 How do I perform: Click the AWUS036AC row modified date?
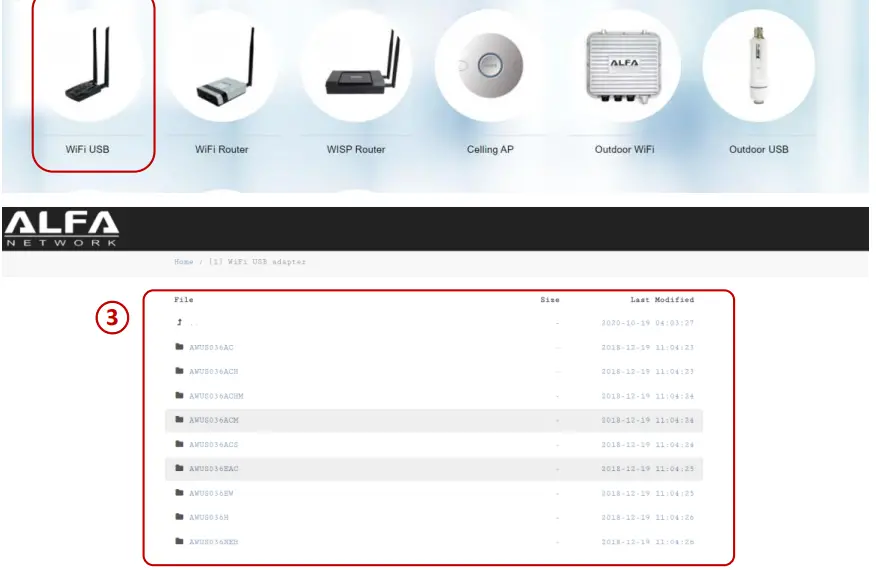[648, 348]
